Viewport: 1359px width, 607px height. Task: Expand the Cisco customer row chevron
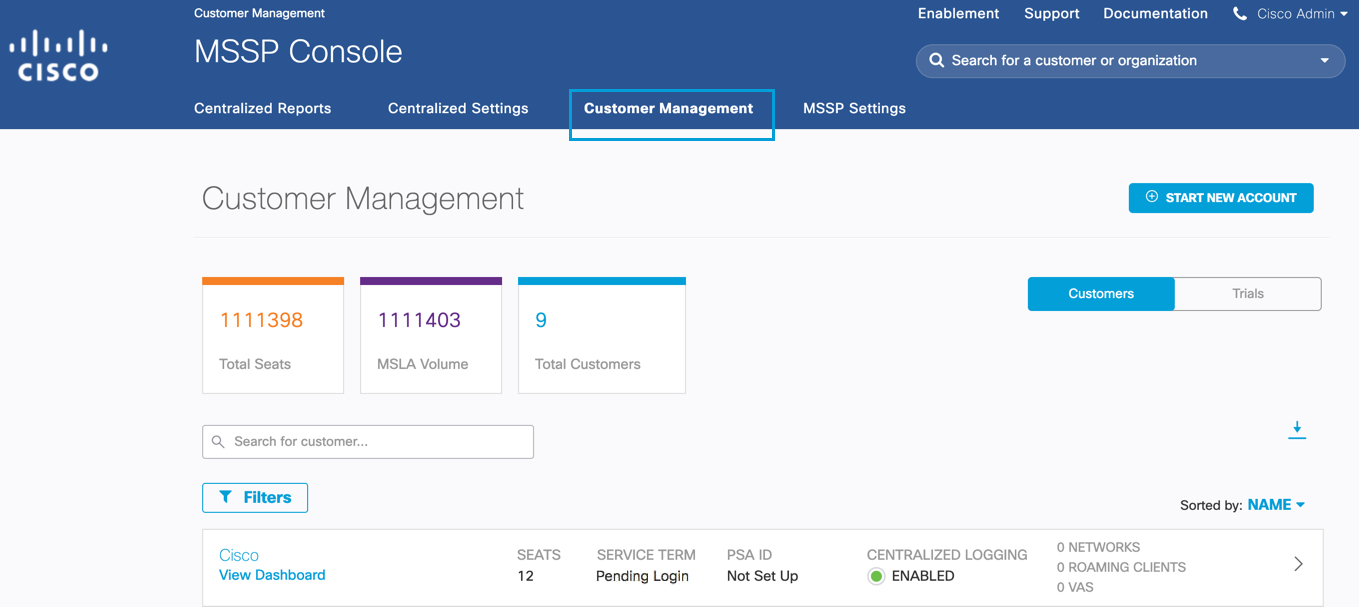pos(1298,564)
